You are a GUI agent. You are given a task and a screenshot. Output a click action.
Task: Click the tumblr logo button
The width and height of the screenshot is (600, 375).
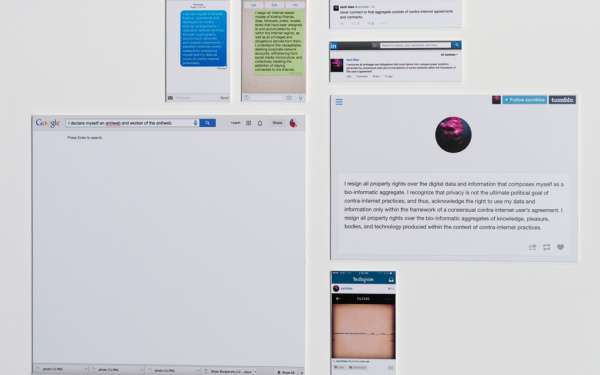(562, 100)
